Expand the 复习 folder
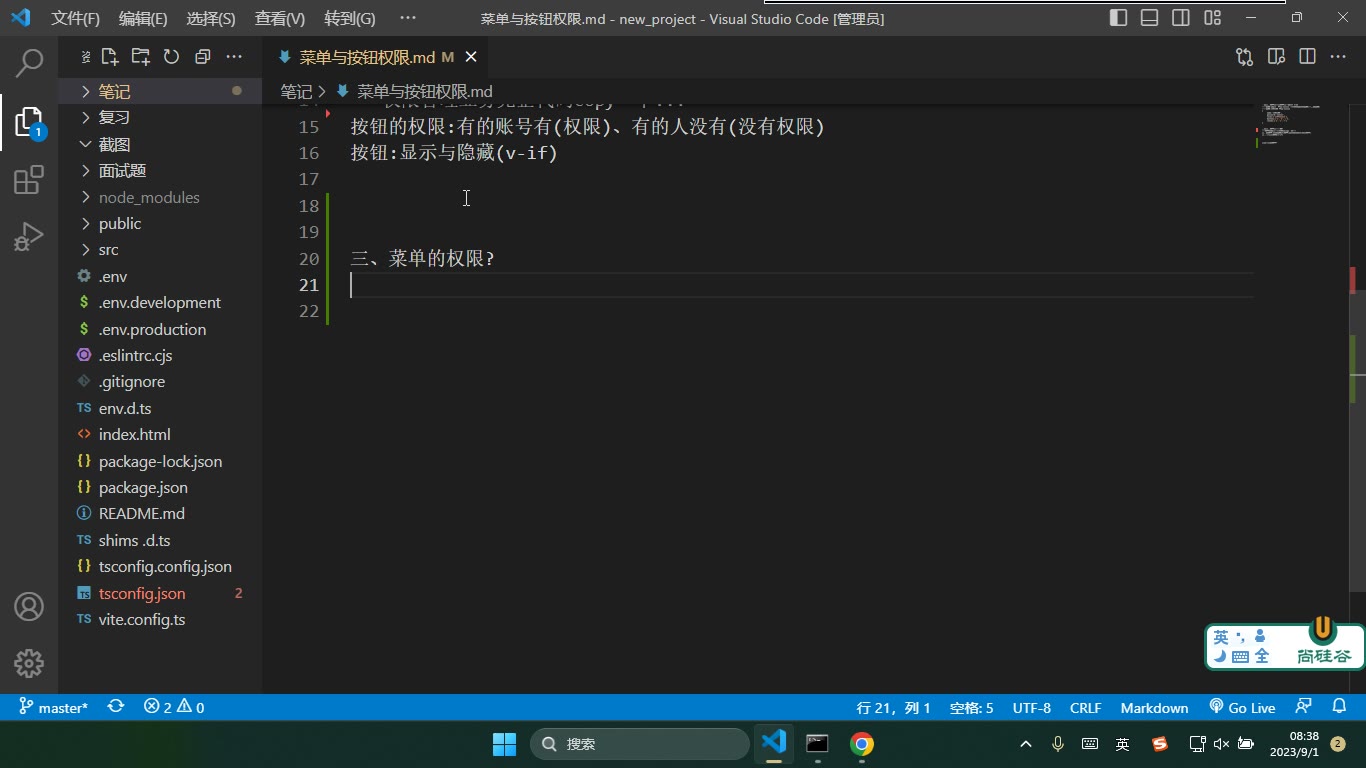The width and height of the screenshot is (1366, 768). (161, 118)
